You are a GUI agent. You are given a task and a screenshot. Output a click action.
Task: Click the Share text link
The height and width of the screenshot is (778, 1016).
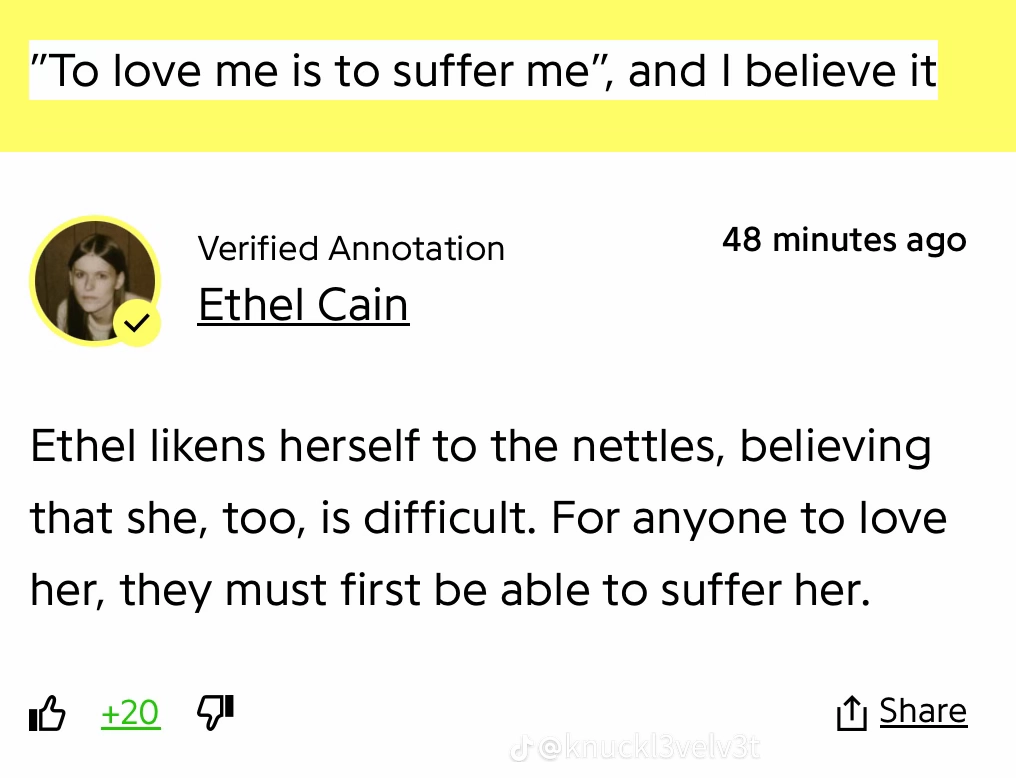(x=923, y=711)
